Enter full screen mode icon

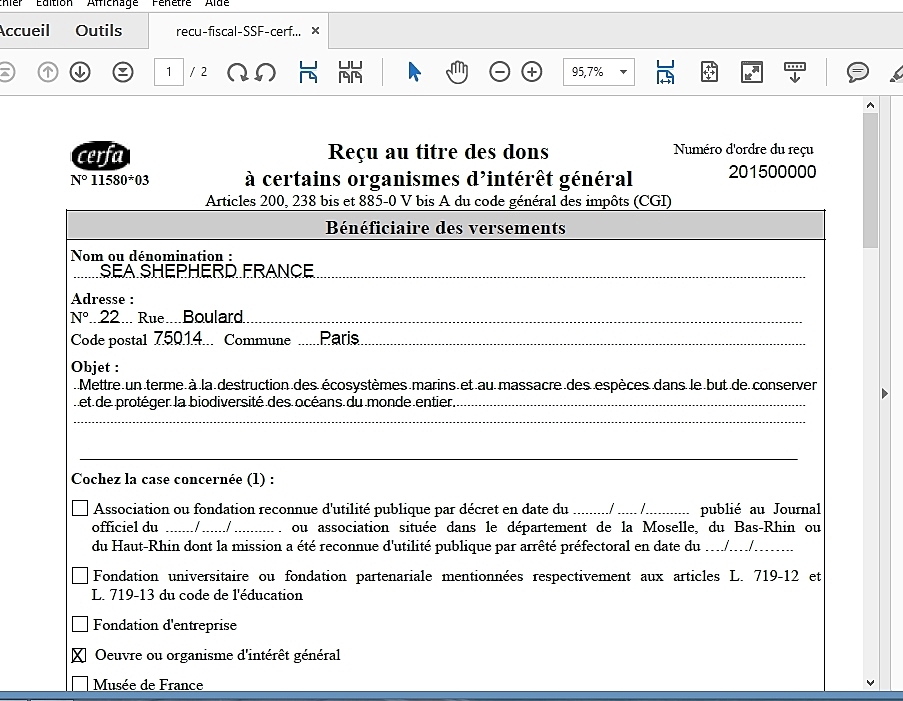coord(752,72)
